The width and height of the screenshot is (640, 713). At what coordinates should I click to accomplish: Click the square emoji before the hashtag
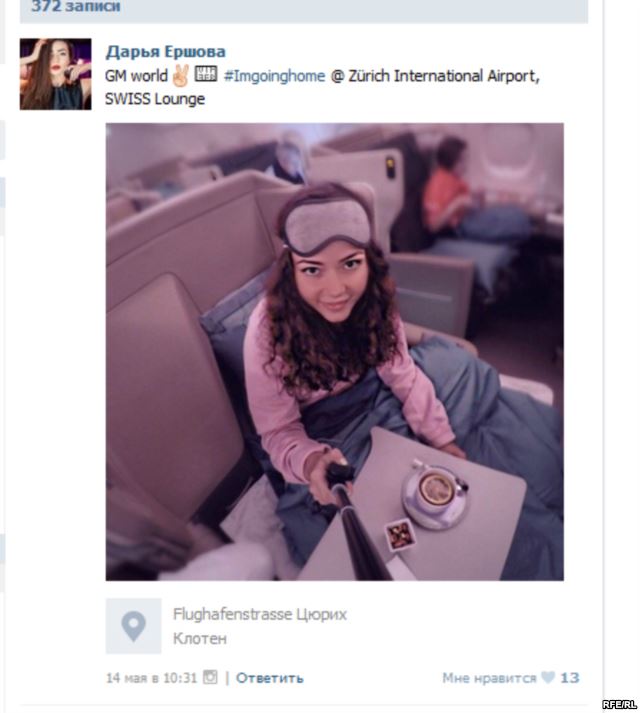click(206, 74)
